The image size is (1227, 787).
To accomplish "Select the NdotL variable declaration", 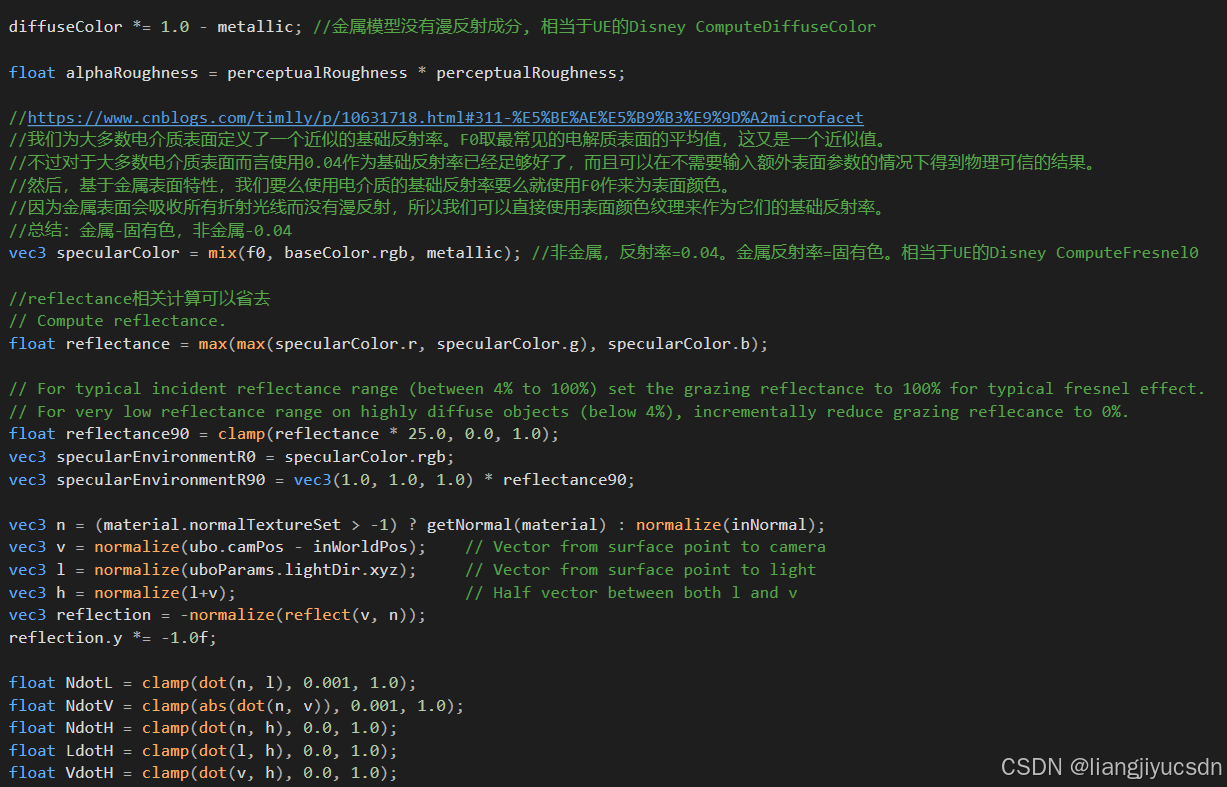I will (87, 682).
